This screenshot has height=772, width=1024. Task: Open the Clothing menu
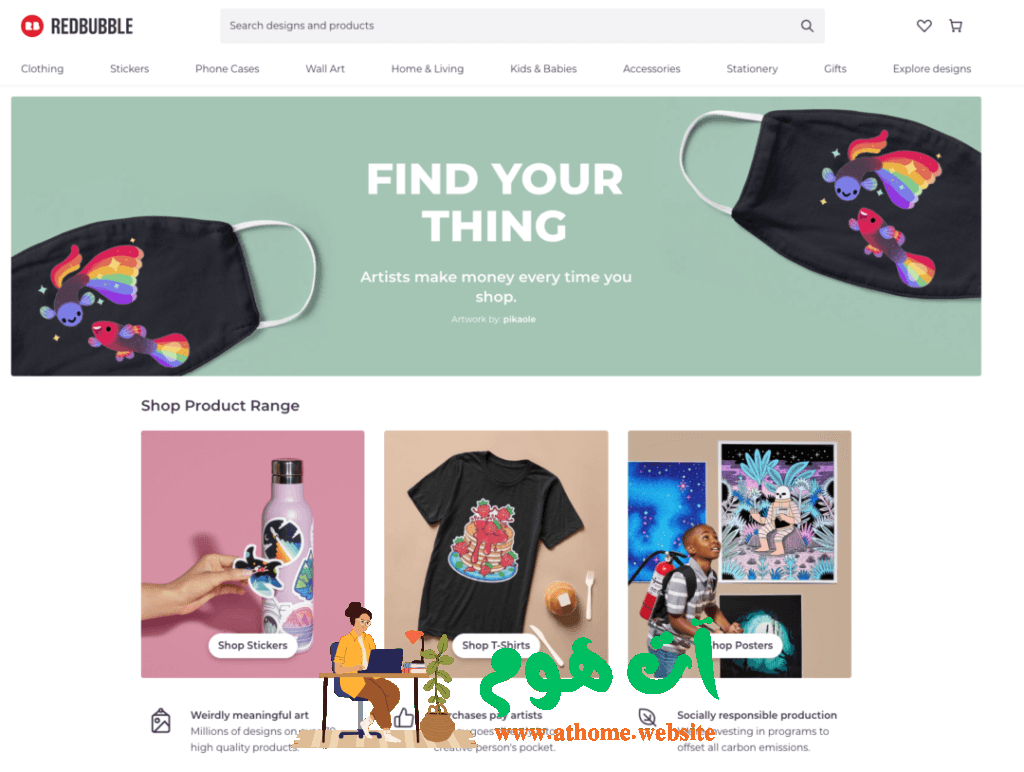(42, 69)
